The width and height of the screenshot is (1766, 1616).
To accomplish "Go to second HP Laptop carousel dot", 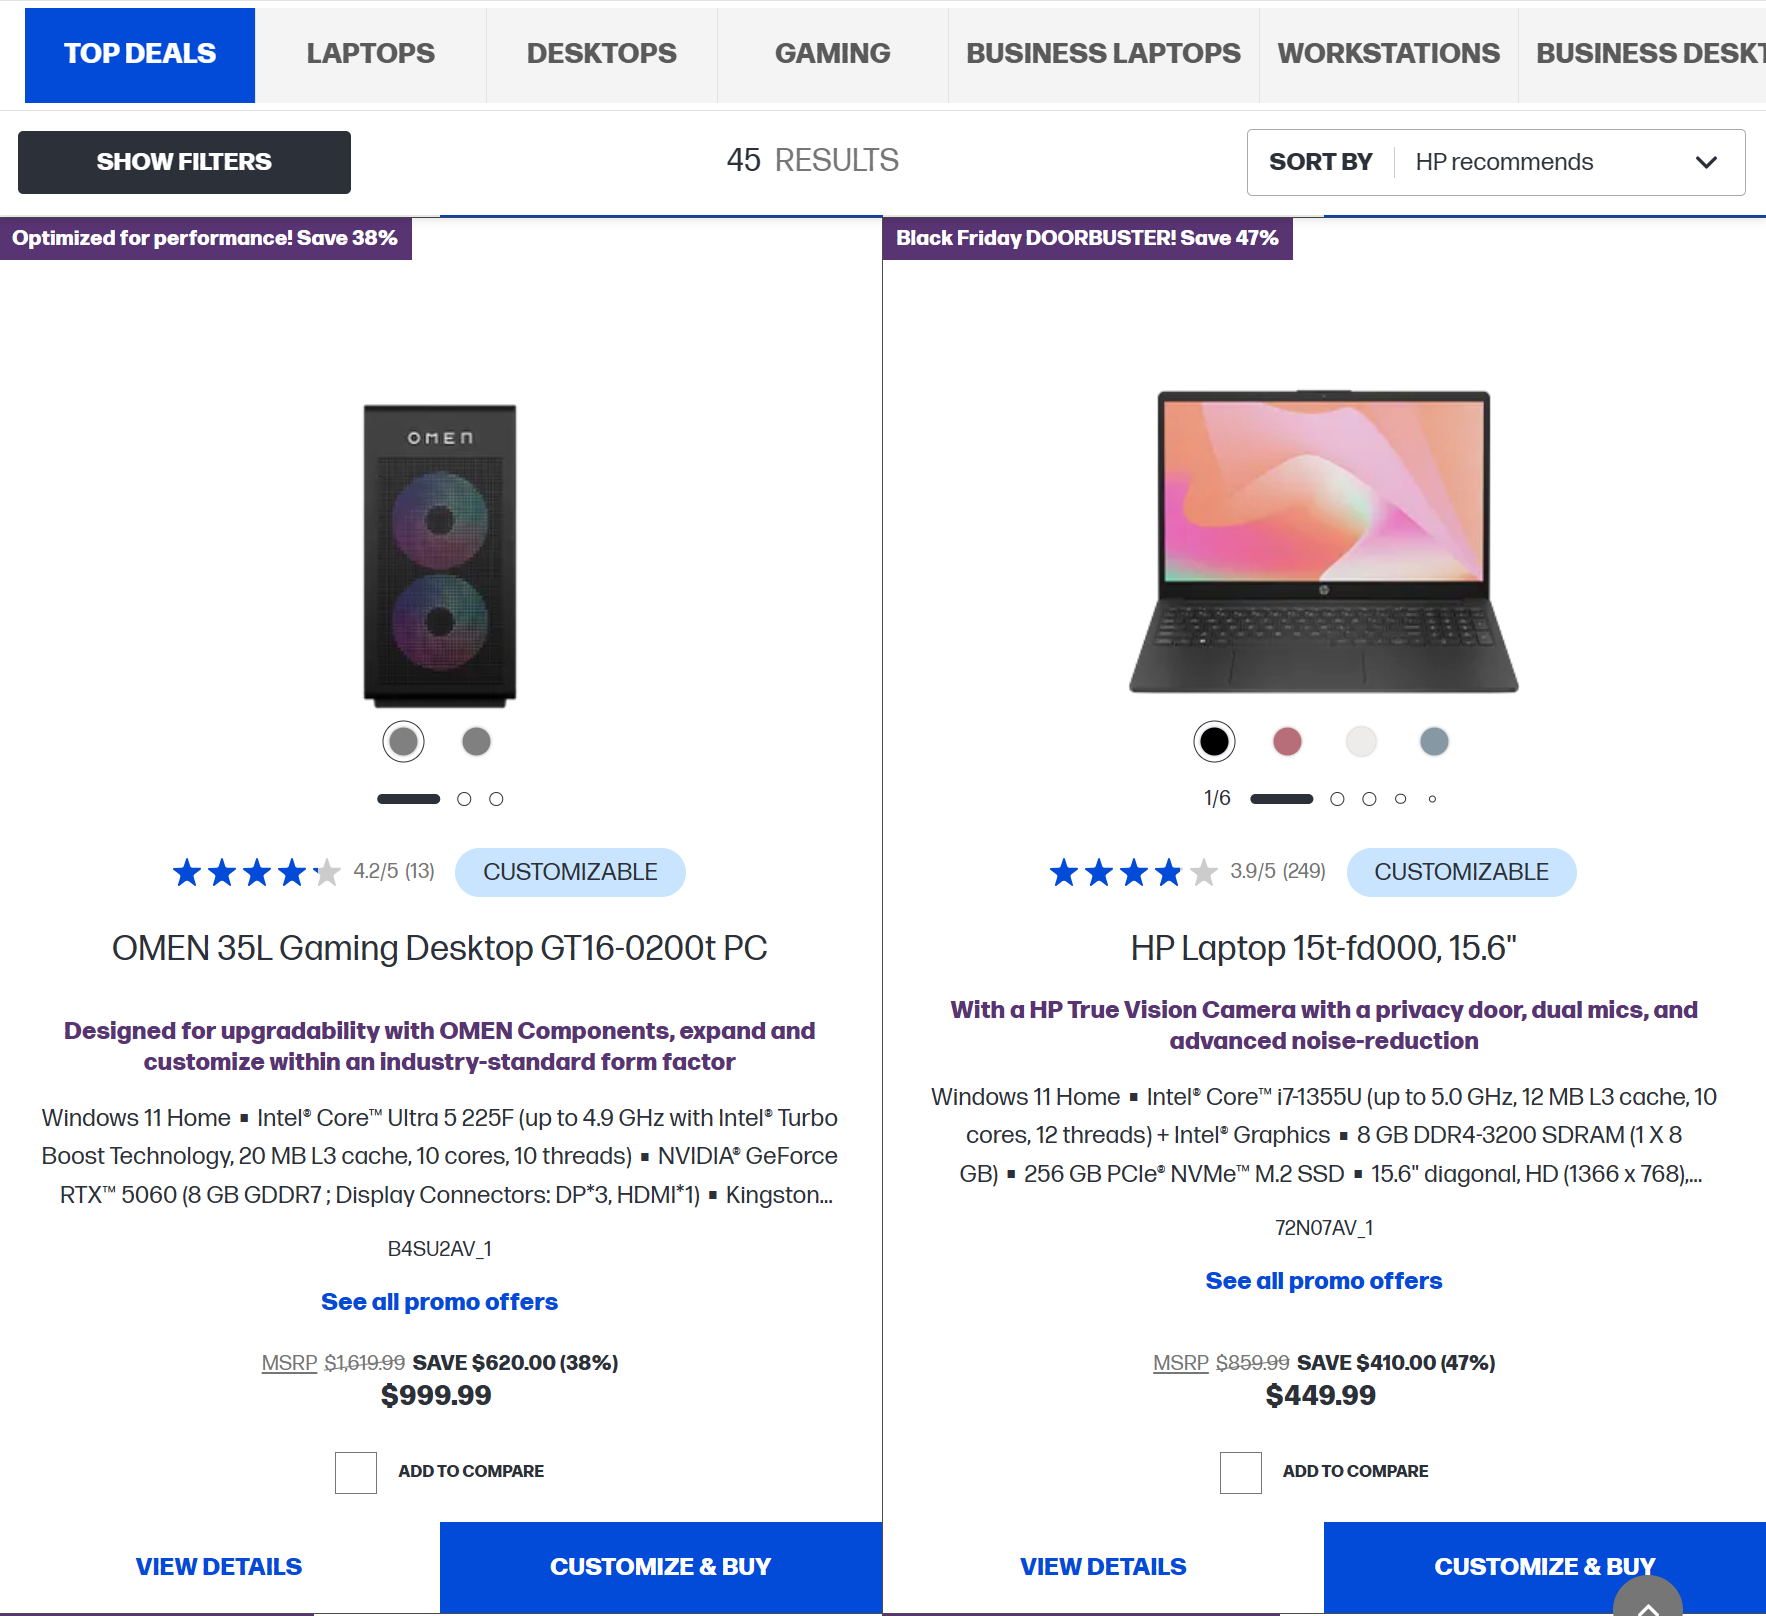I will coord(1337,799).
